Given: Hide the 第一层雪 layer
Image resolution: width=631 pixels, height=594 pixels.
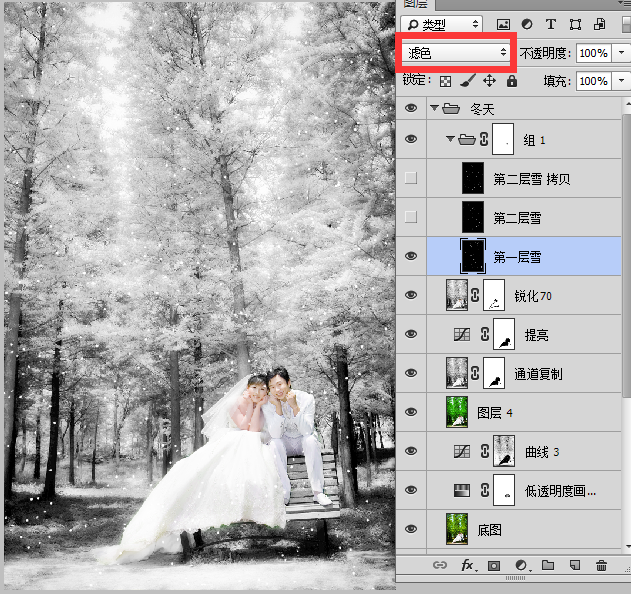Looking at the screenshot, I should pyautogui.click(x=411, y=256).
